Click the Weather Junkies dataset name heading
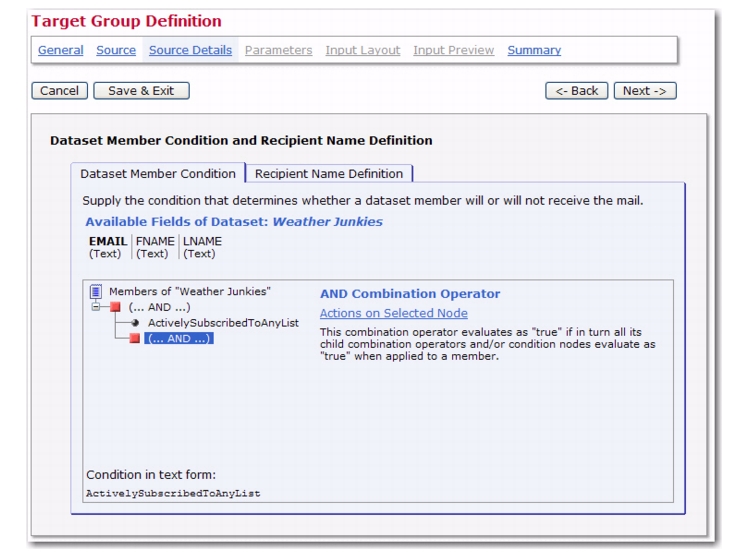This screenshot has width=743, height=557. pyautogui.click(x=327, y=221)
